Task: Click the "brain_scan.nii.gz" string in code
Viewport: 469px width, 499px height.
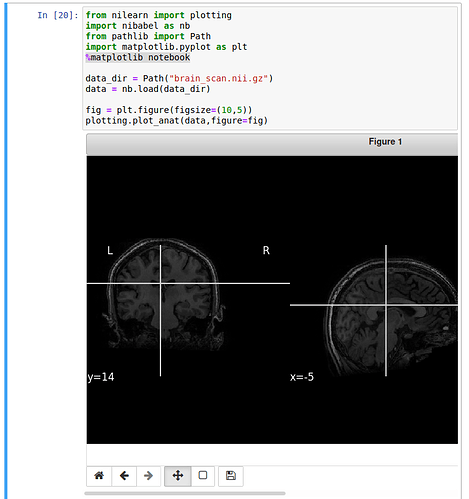Action: click(218, 78)
